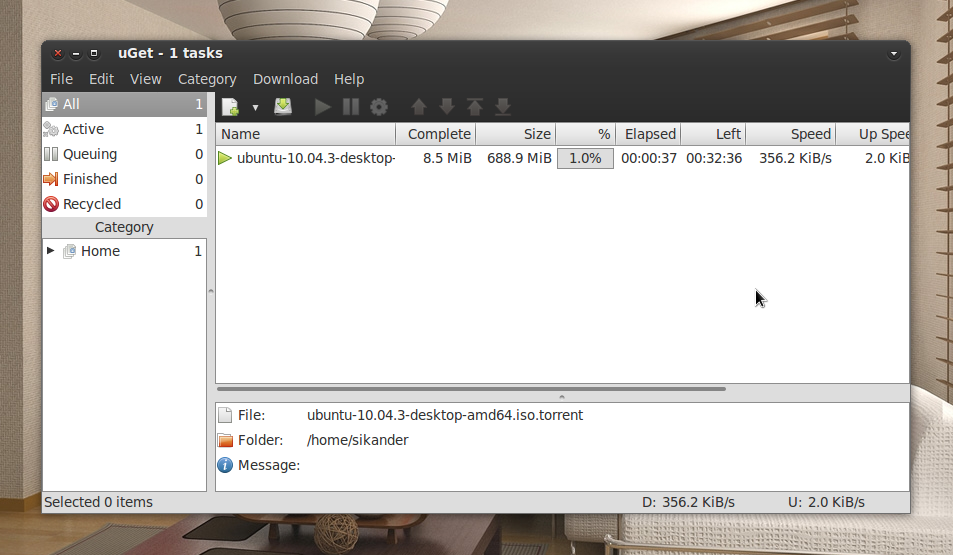Maximize the uGet window

pos(94,53)
